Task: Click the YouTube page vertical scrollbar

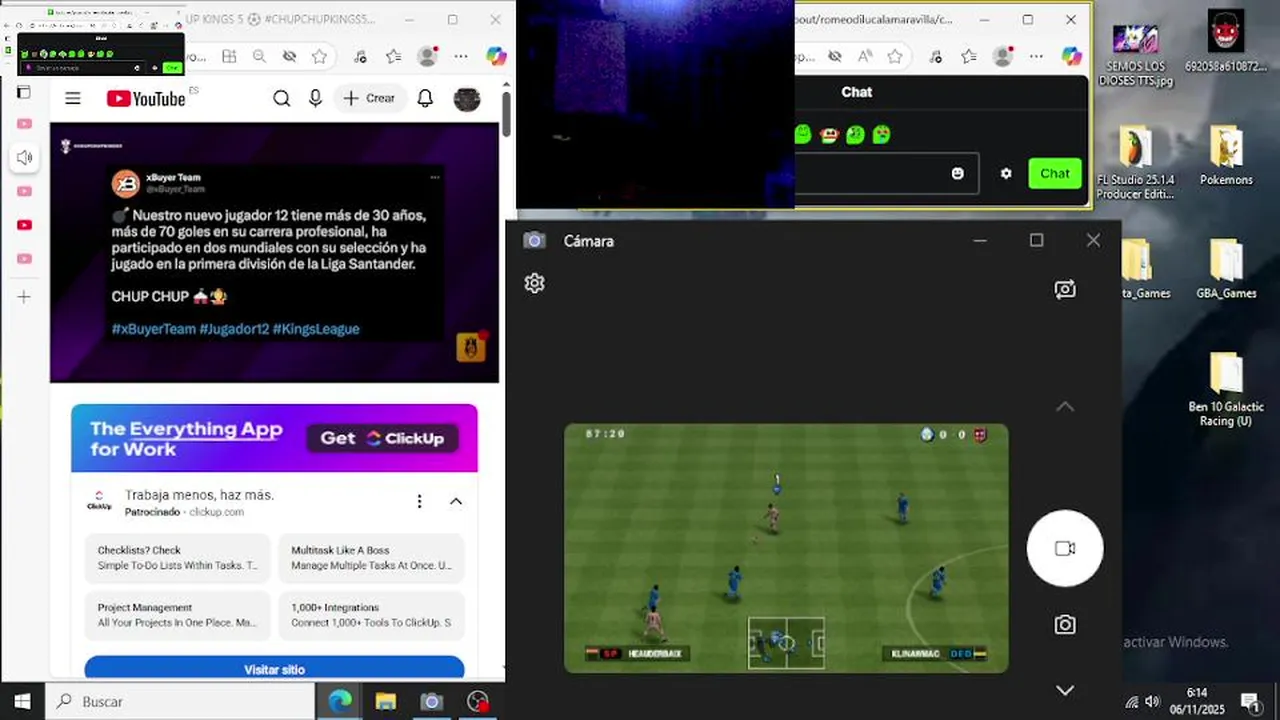Action: pos(507,114)
